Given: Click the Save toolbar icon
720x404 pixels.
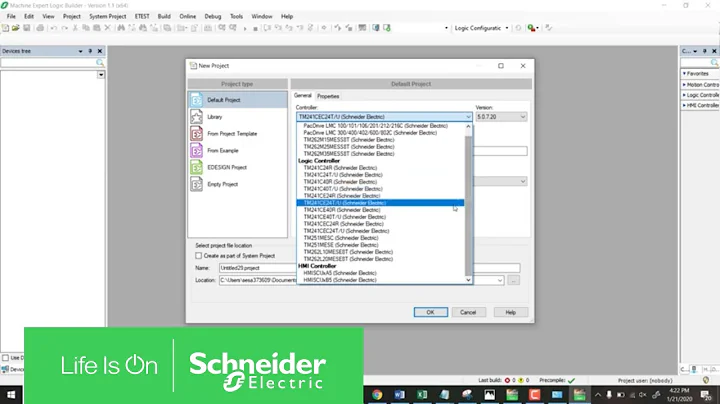Looking at the screenshot, I should click(x=27, y=28).
